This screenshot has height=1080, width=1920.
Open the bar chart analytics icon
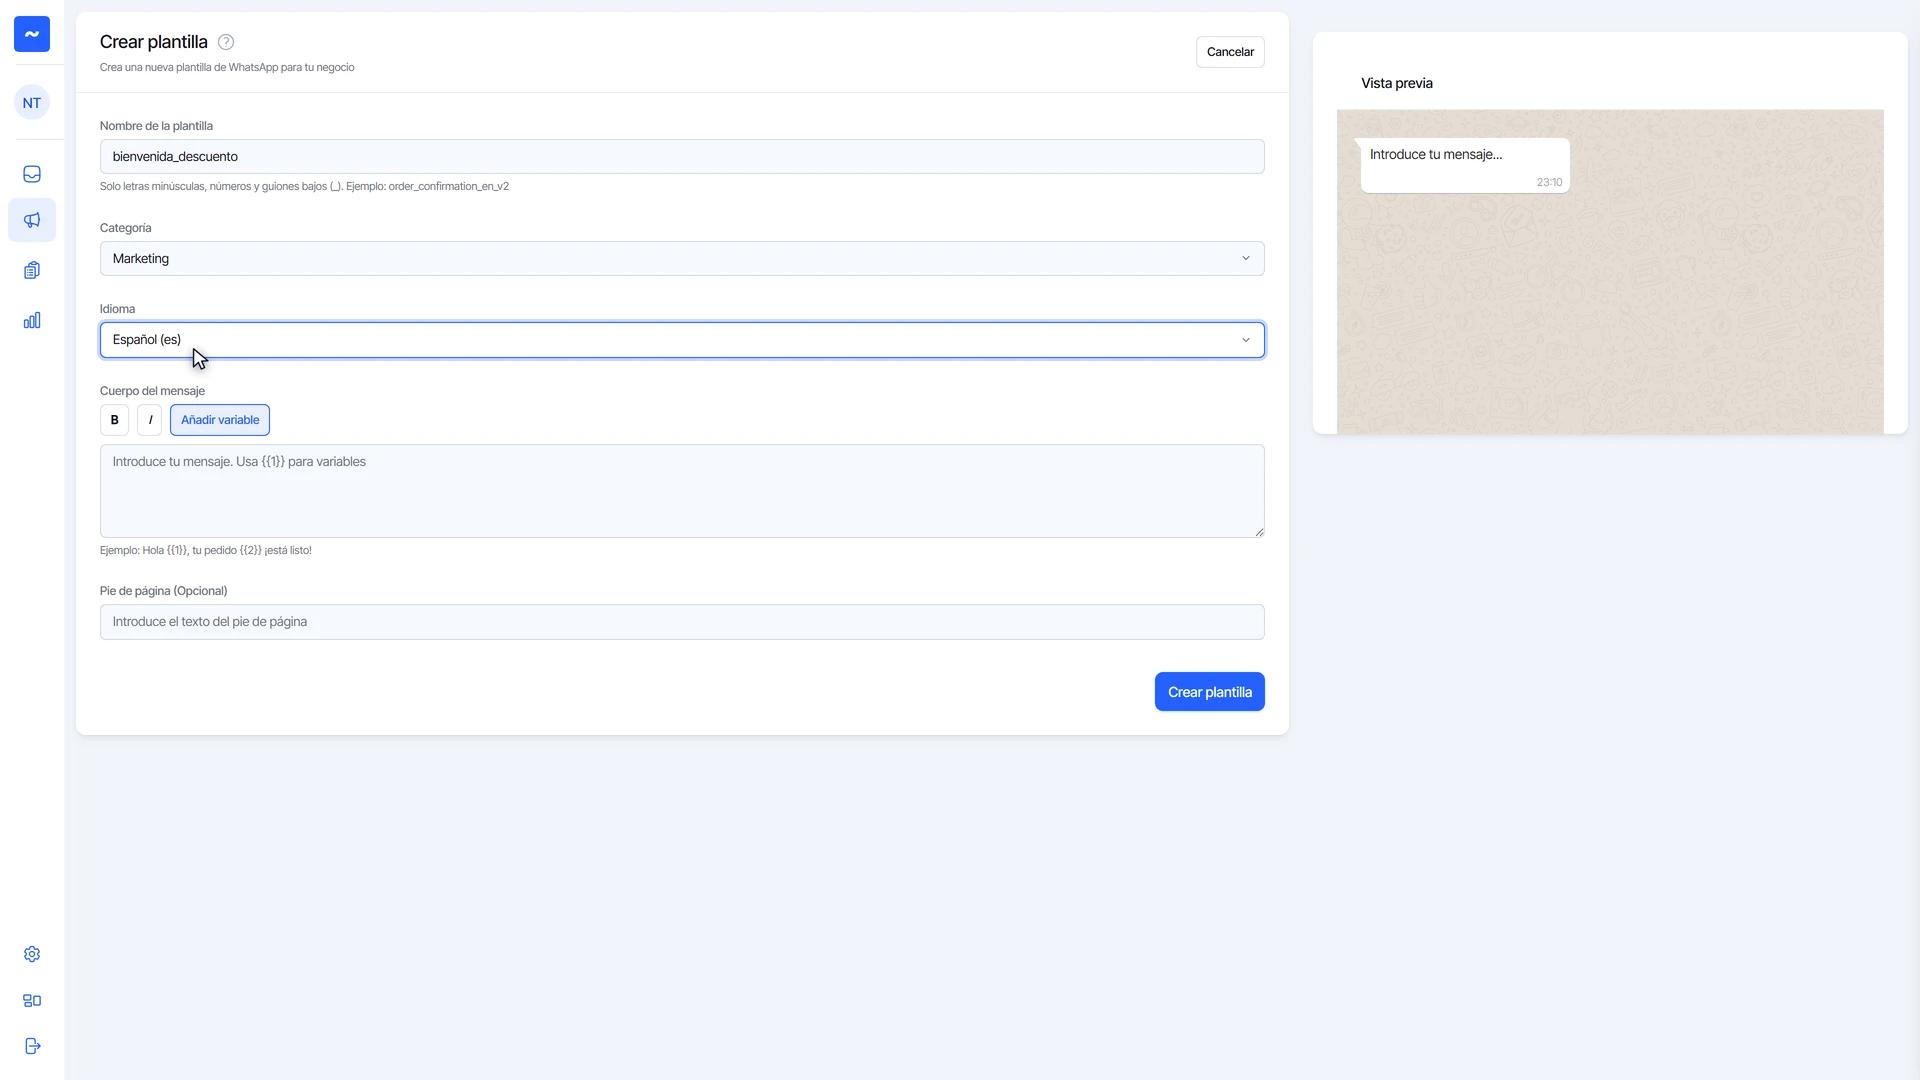[x=32, y=320]
